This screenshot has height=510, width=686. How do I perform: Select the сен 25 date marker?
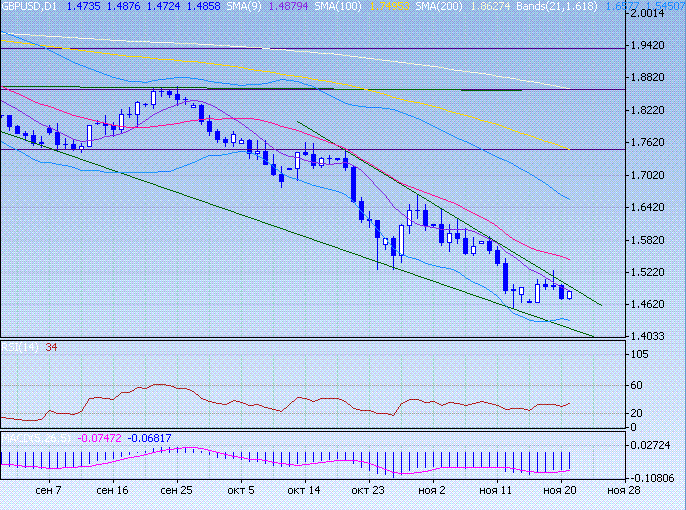coord(177,491)
